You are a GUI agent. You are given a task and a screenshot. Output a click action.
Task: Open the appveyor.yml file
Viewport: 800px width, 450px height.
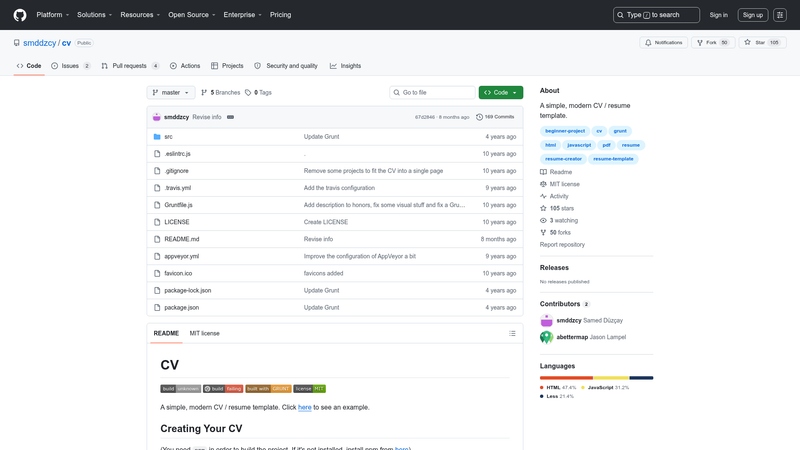182,256
